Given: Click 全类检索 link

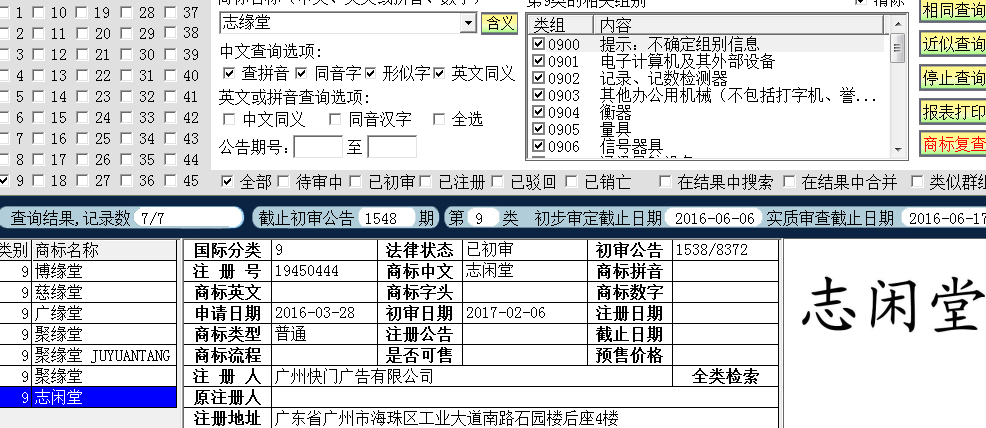Looking at the screenshot, I should tap(725, 376).
